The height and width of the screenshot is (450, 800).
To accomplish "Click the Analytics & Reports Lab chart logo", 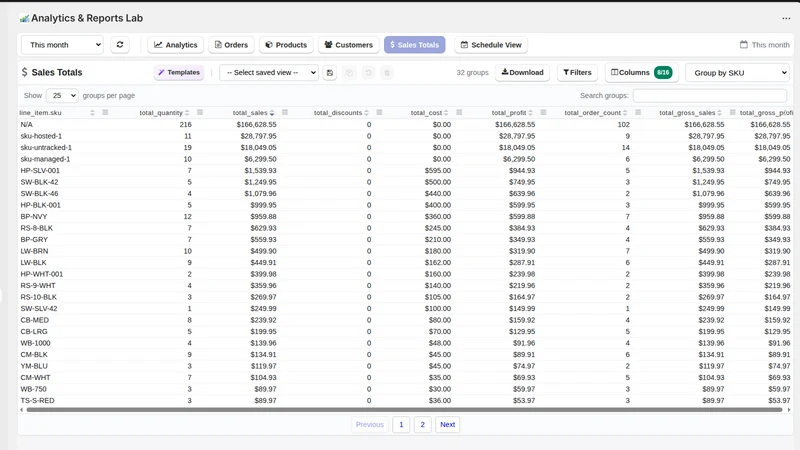I will [24, 18].
